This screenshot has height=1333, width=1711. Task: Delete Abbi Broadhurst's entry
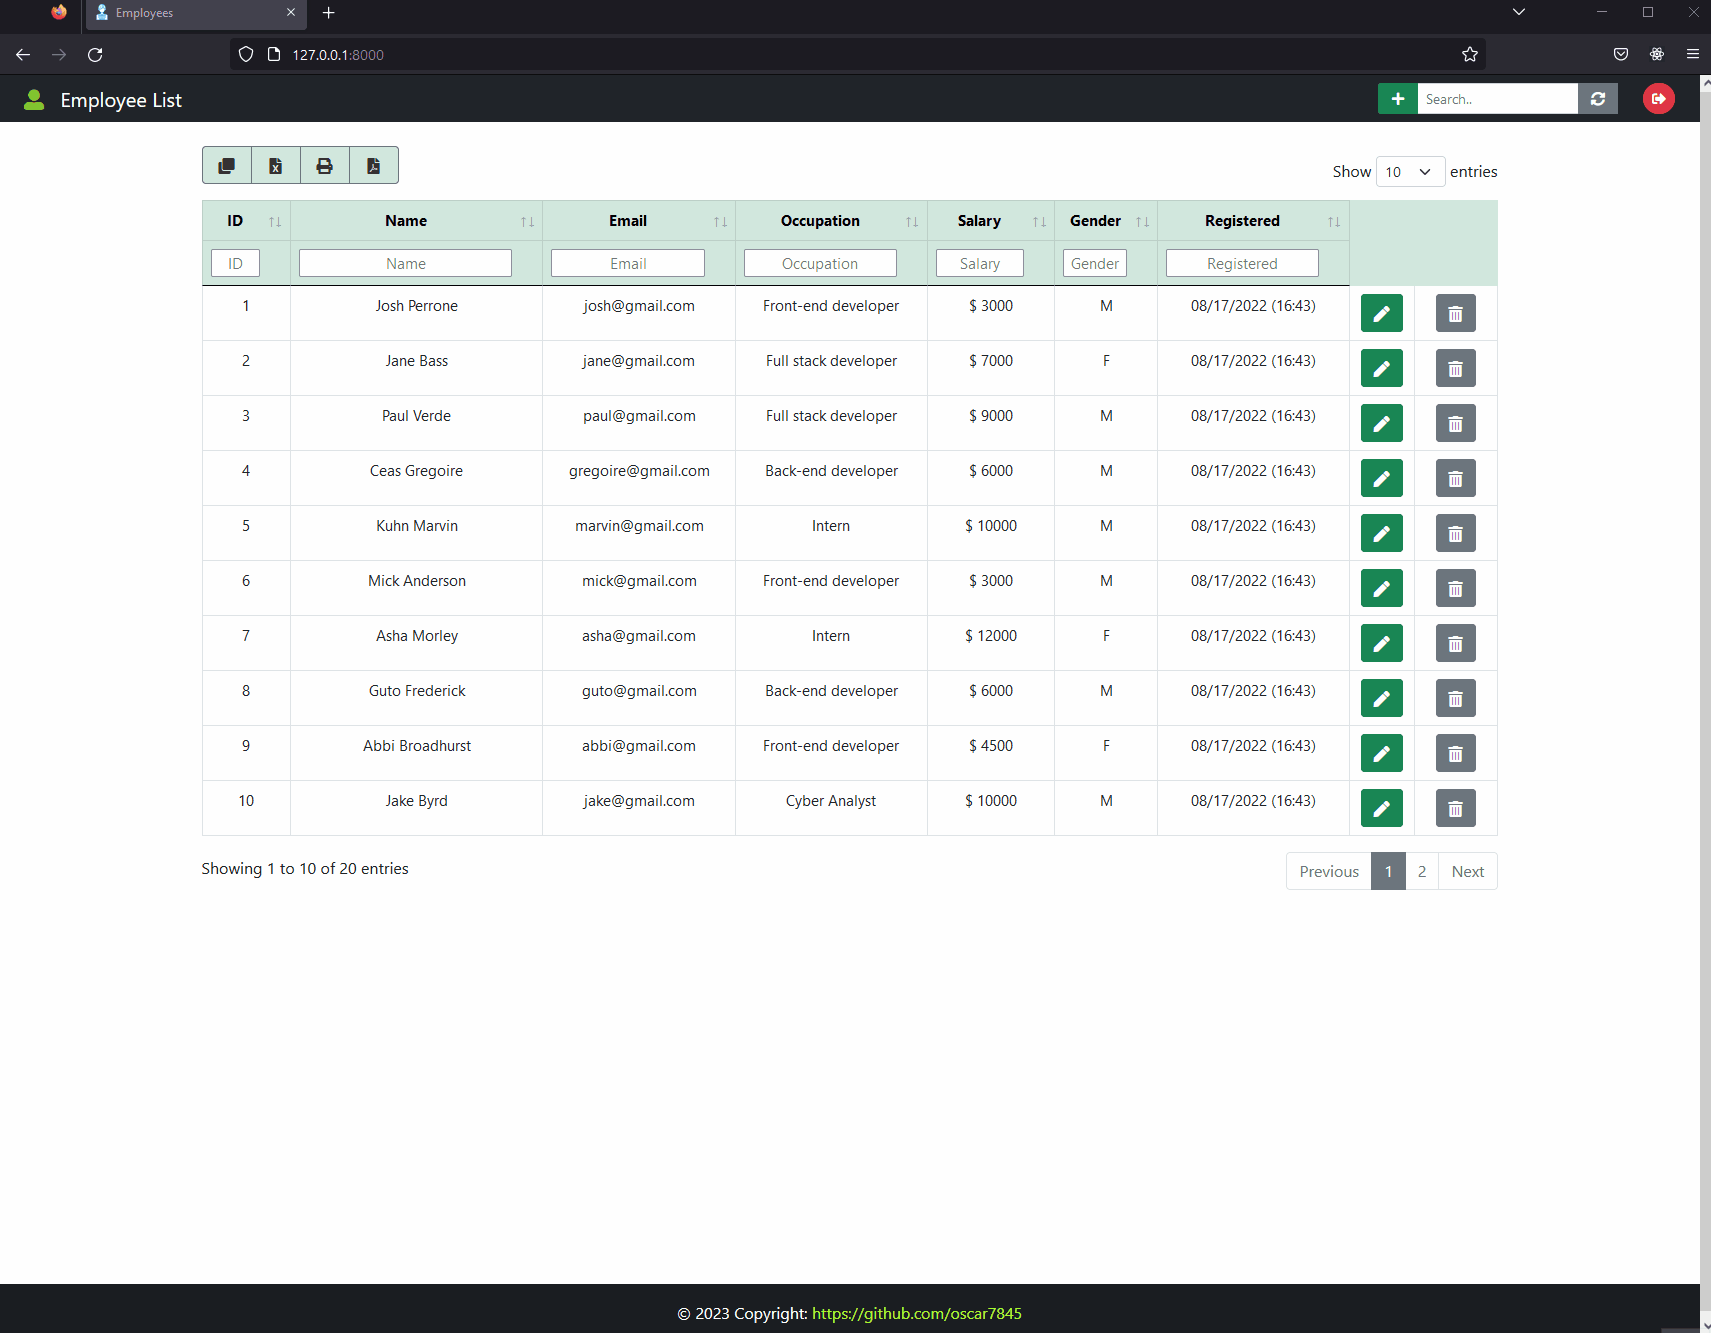1455,753
